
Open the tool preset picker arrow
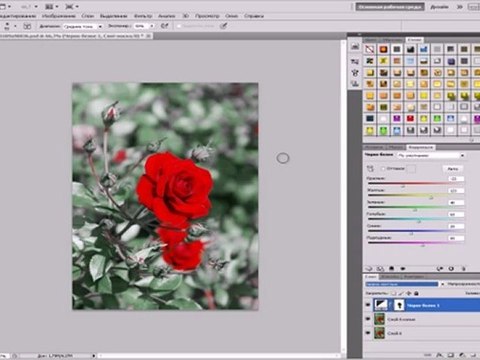[15, 26]
